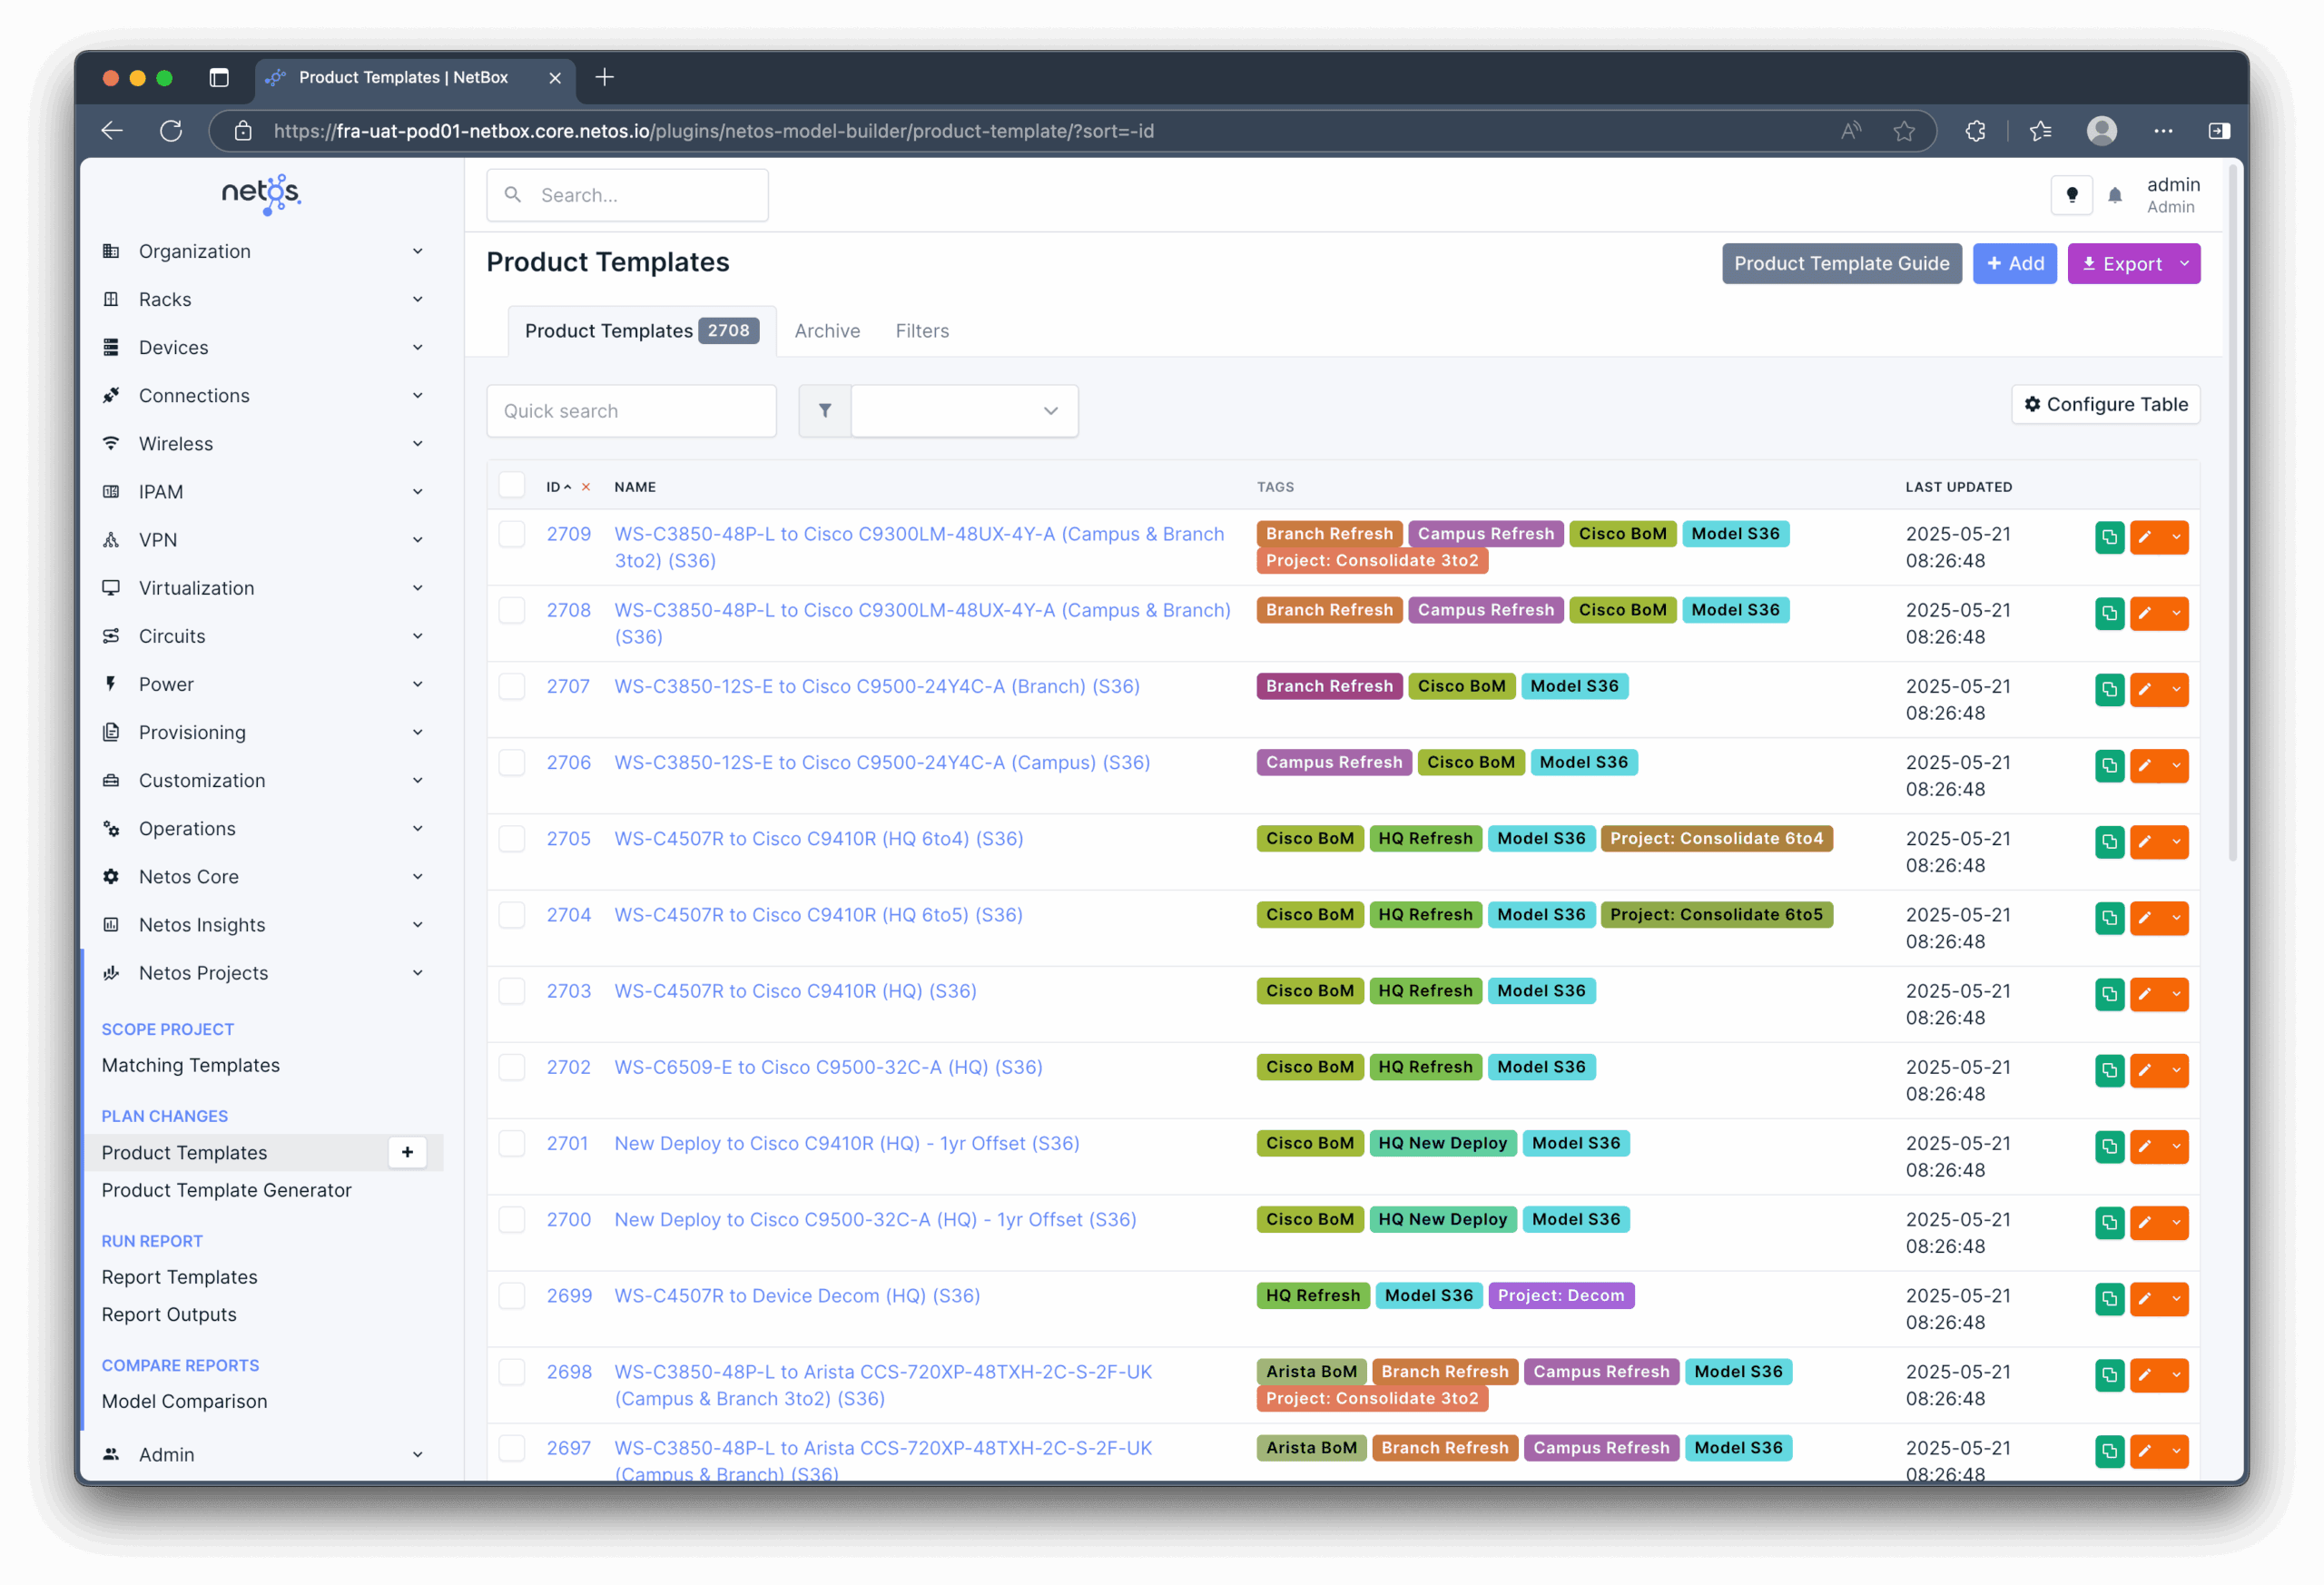
Task: Open the edit dropdown arrow for row 2704
Action: [2175, 918]
